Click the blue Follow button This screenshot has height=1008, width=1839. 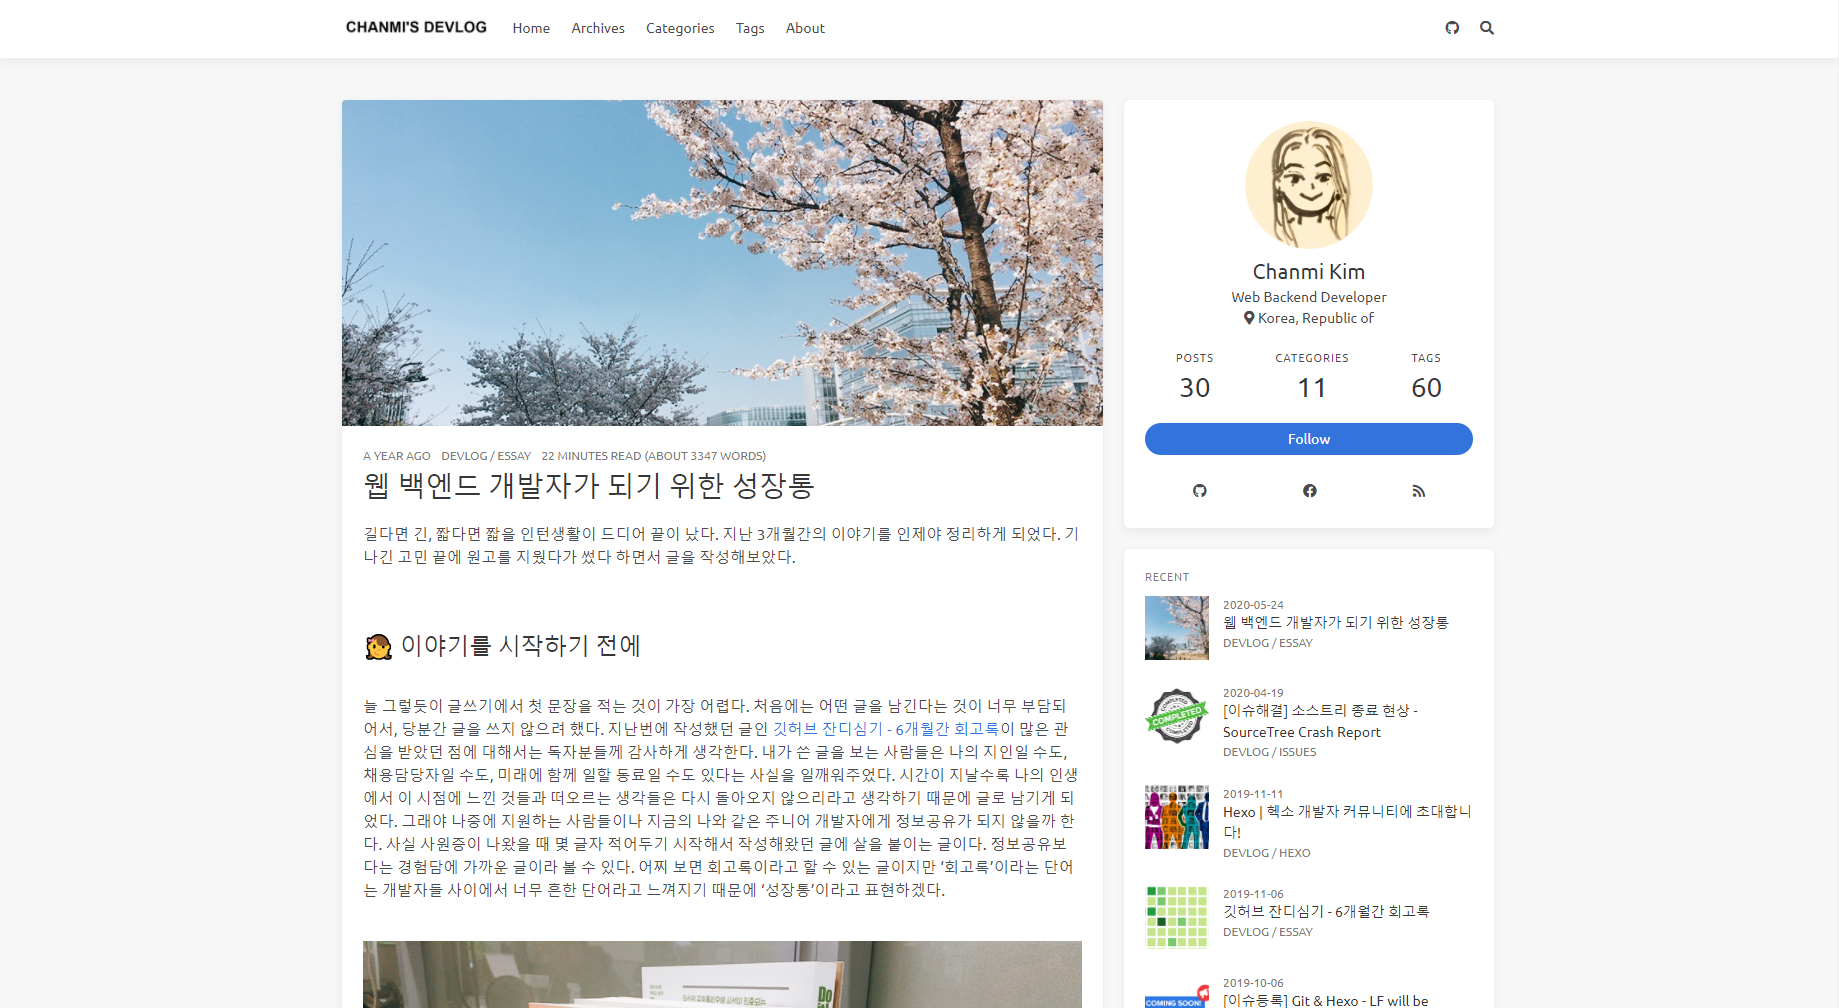1309,439
